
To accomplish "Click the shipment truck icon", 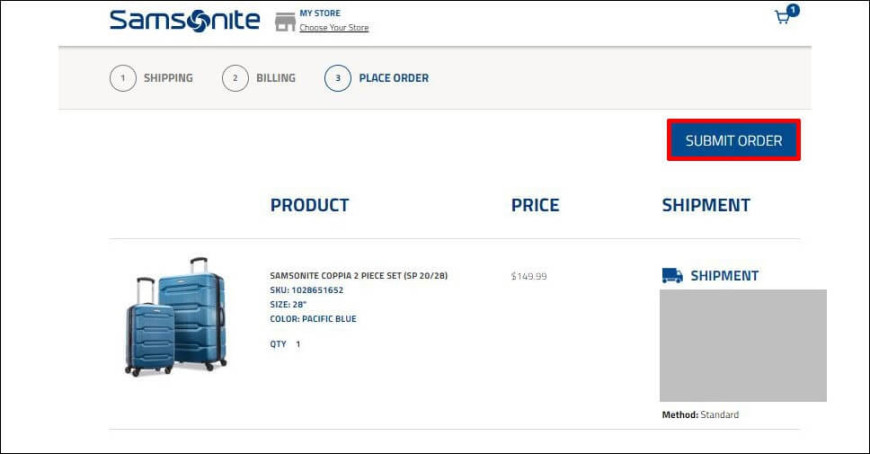I will point(672,275).
